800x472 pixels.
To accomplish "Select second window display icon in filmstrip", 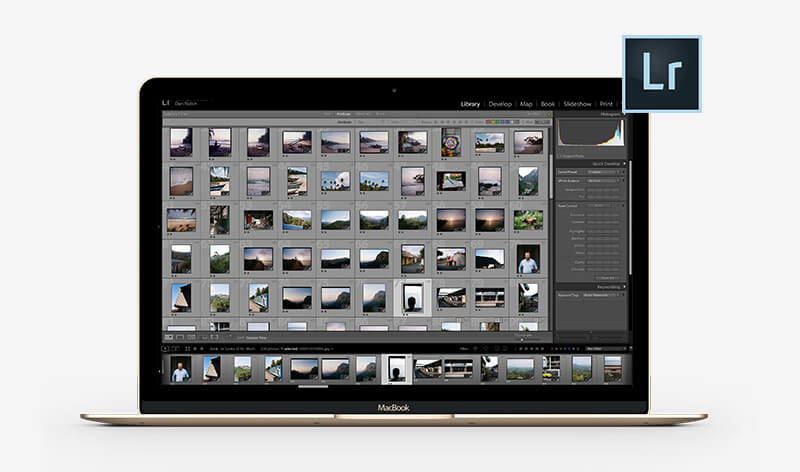I will tap(175, 349).
